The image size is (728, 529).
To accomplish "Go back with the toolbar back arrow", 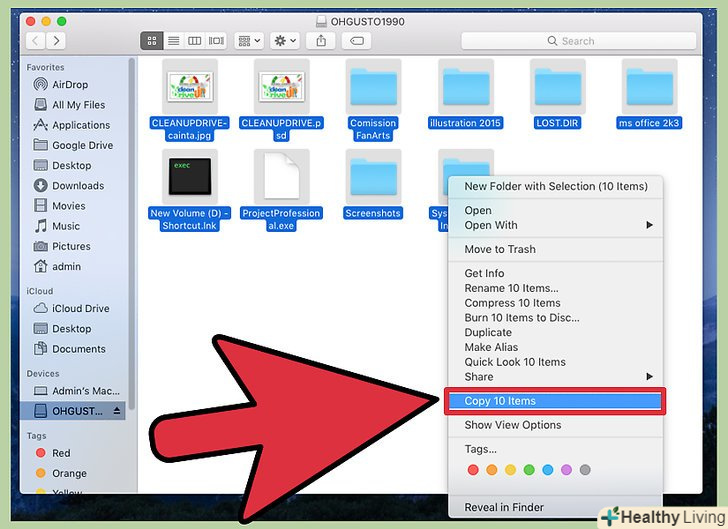I will 36,41.
